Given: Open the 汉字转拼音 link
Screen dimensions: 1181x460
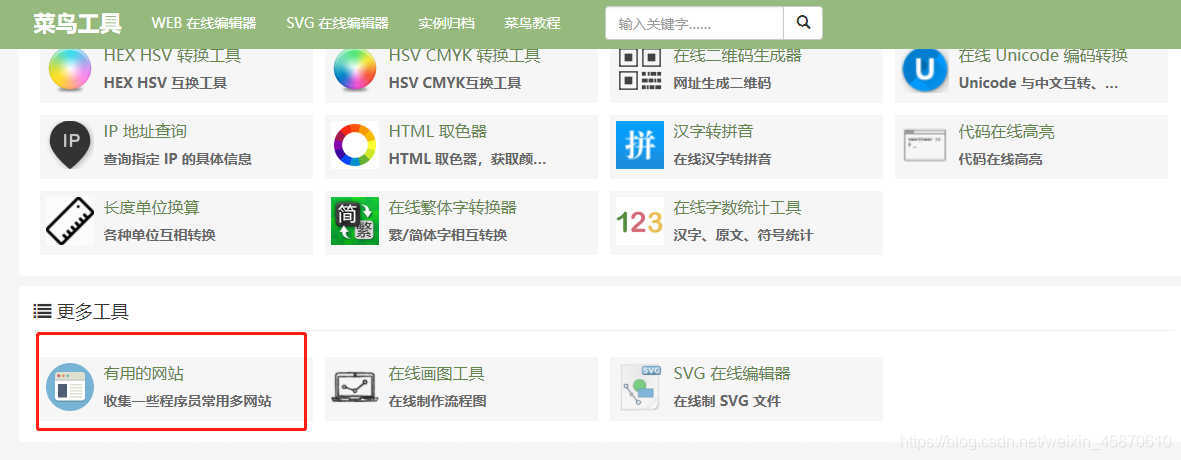Looking at the screenshot, I should 713,132.
